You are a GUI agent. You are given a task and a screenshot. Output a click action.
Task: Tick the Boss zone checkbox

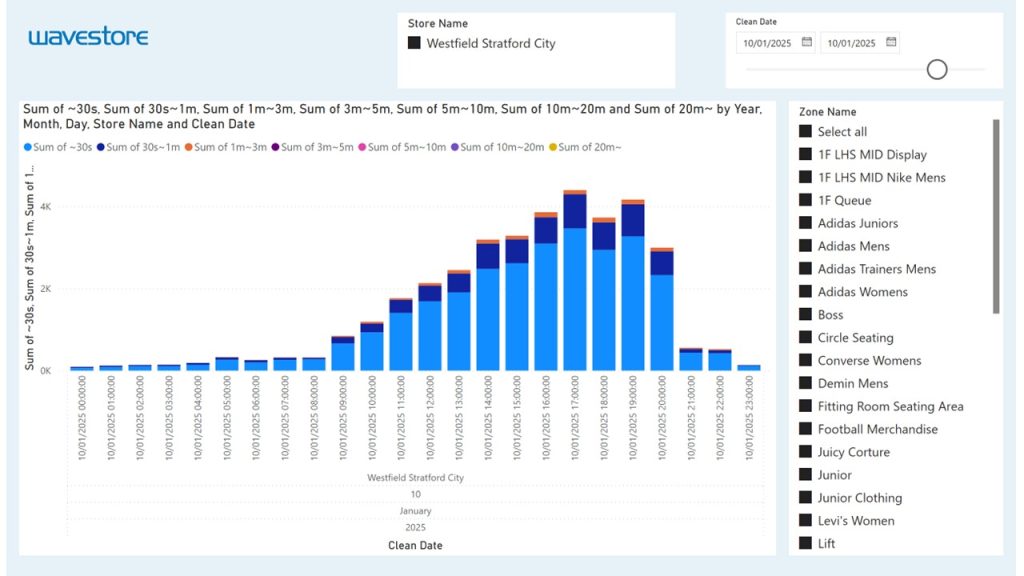805,314
